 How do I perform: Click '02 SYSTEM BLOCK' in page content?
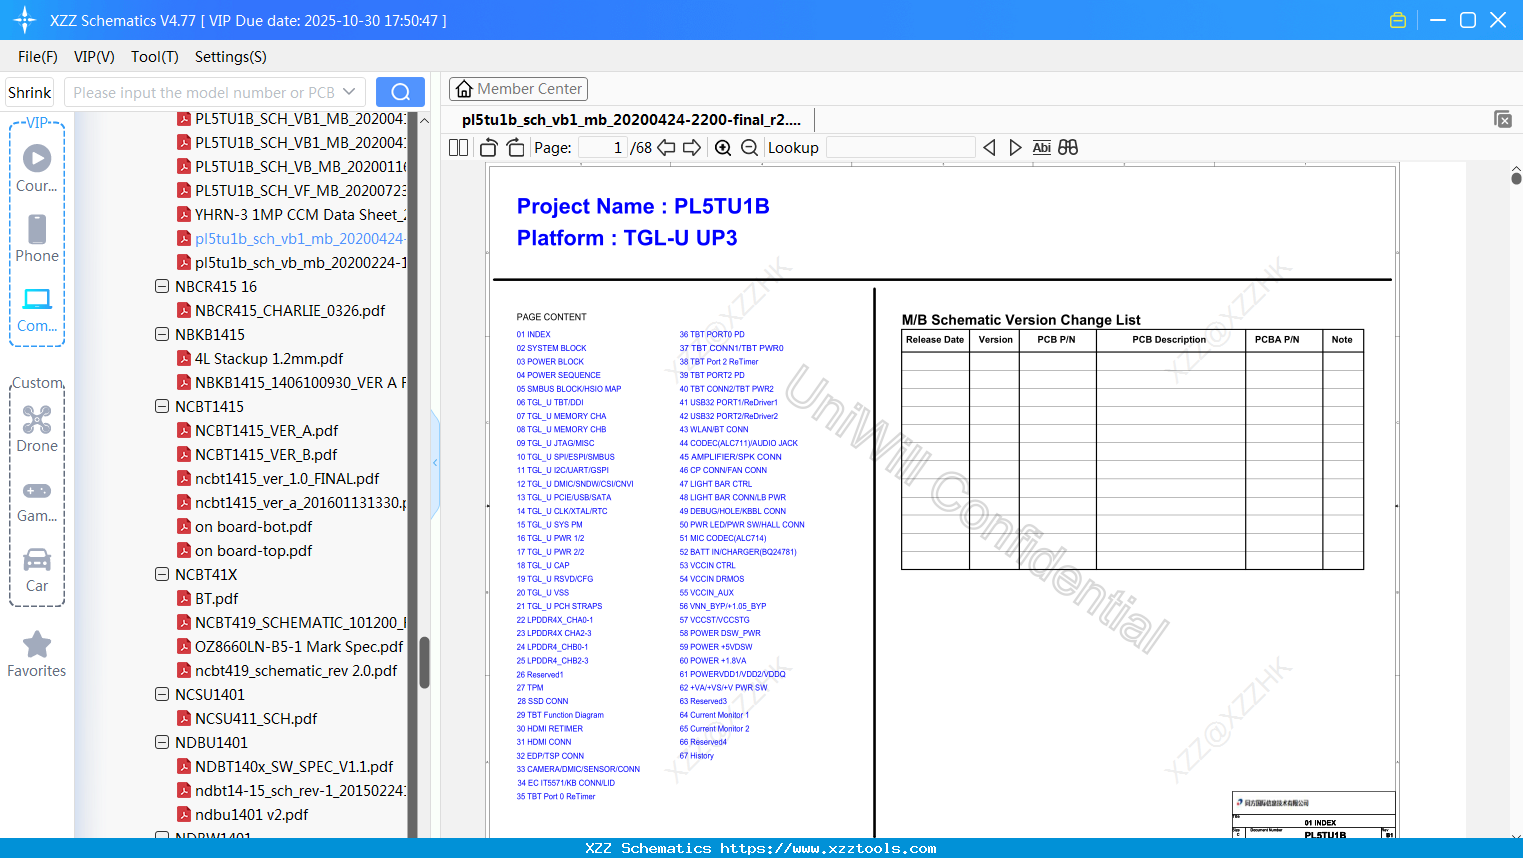pos(551,348)
